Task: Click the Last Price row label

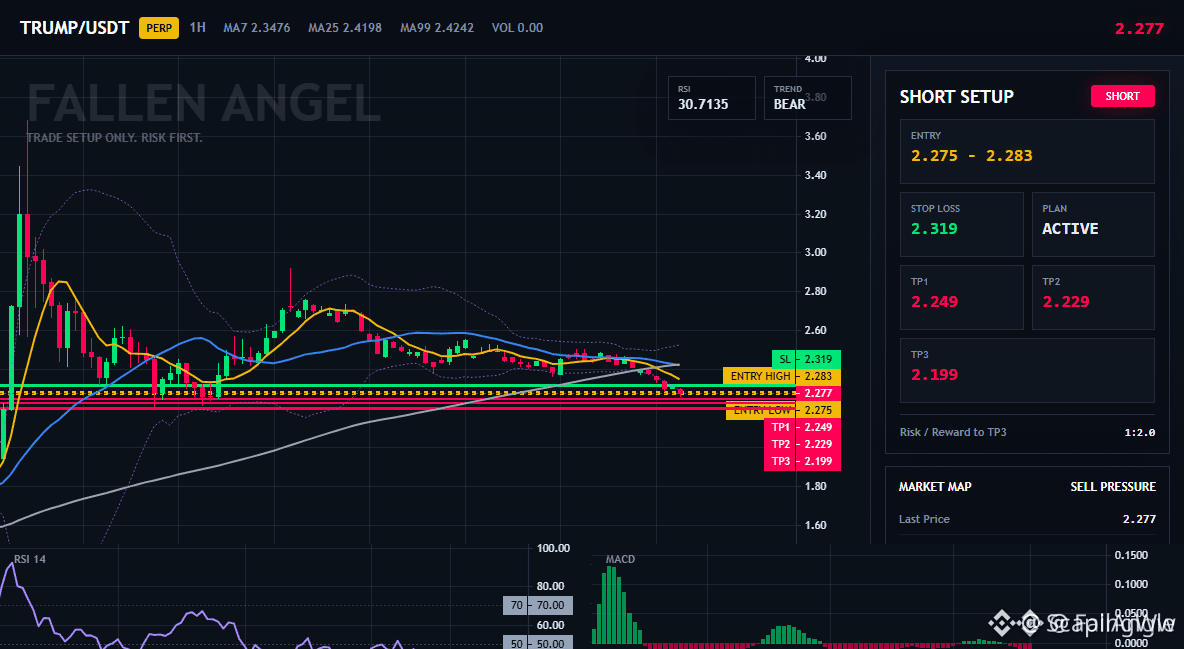Action: coord(924,519)
